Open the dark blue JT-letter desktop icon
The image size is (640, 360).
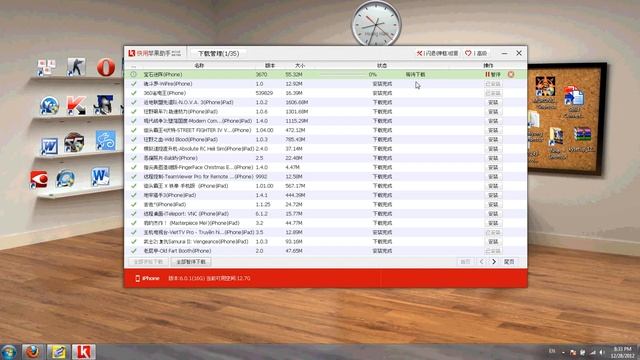pyautogui.click(x=104, y=104)
